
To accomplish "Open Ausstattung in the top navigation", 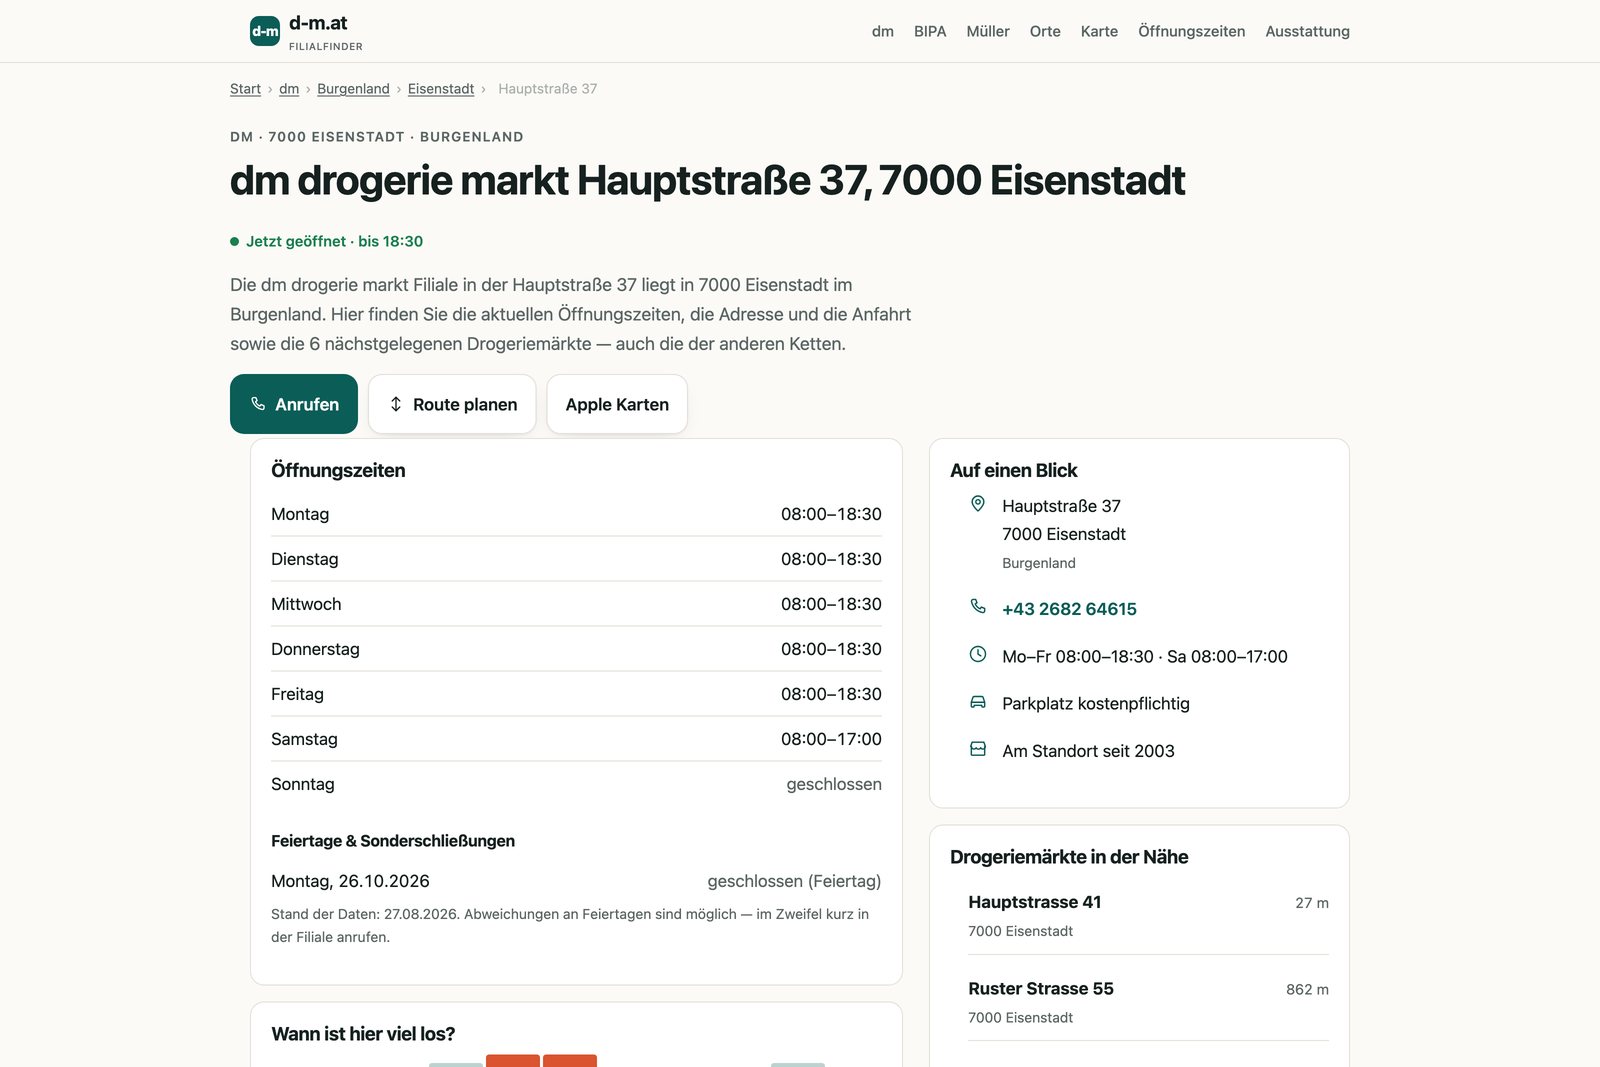I will pyautogui.click(x=1307, y=31).
